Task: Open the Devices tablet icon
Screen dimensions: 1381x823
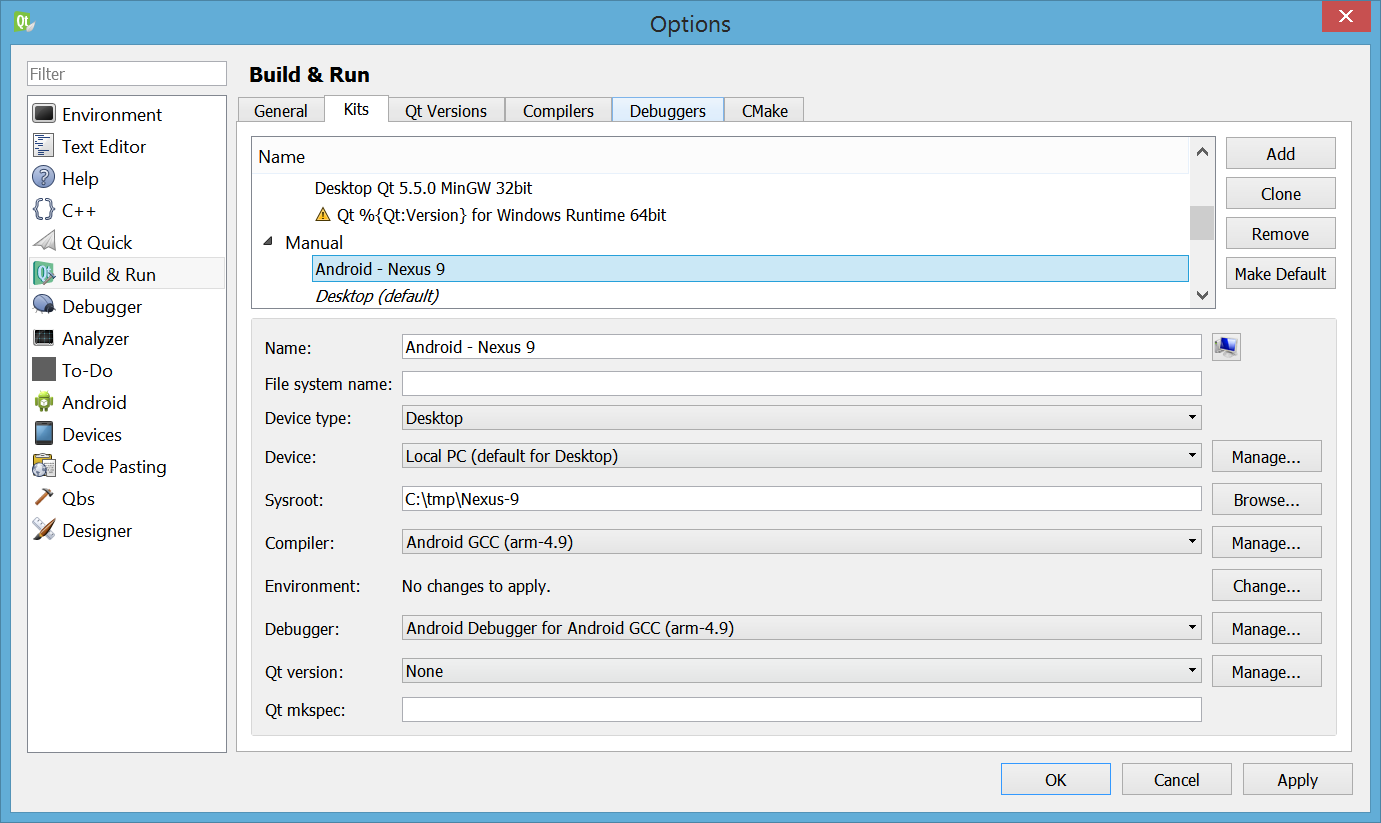Action: [44, 434]
